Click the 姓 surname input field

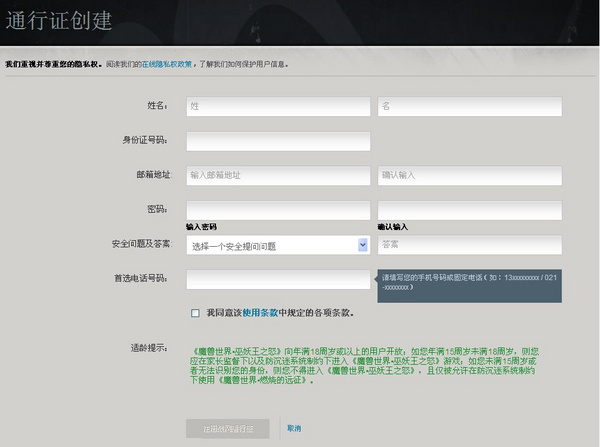[x=278, y=106]
